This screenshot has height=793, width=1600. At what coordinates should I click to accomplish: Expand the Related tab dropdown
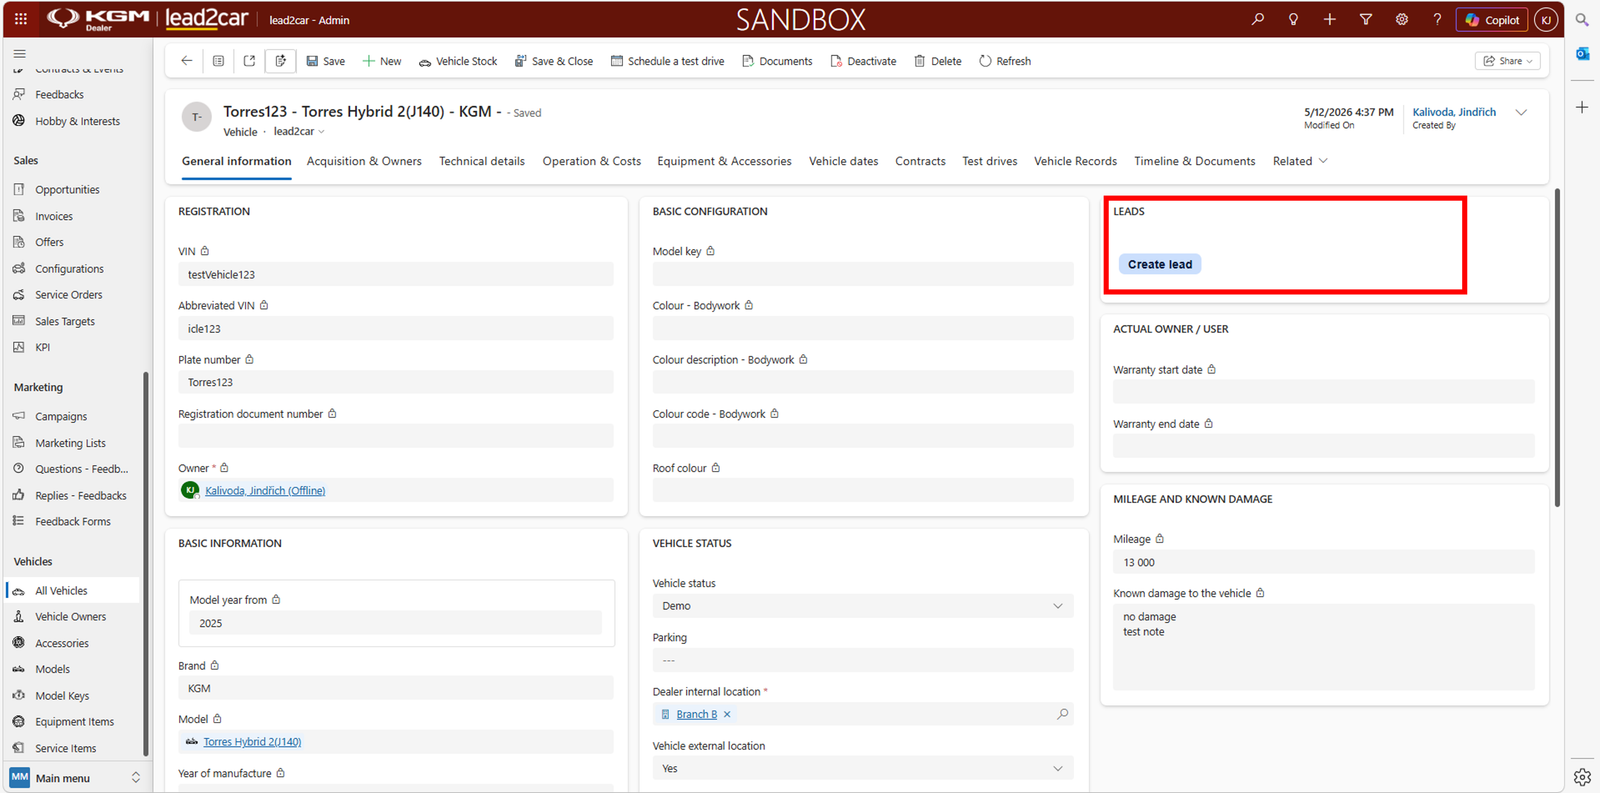tap(1300, 161)
